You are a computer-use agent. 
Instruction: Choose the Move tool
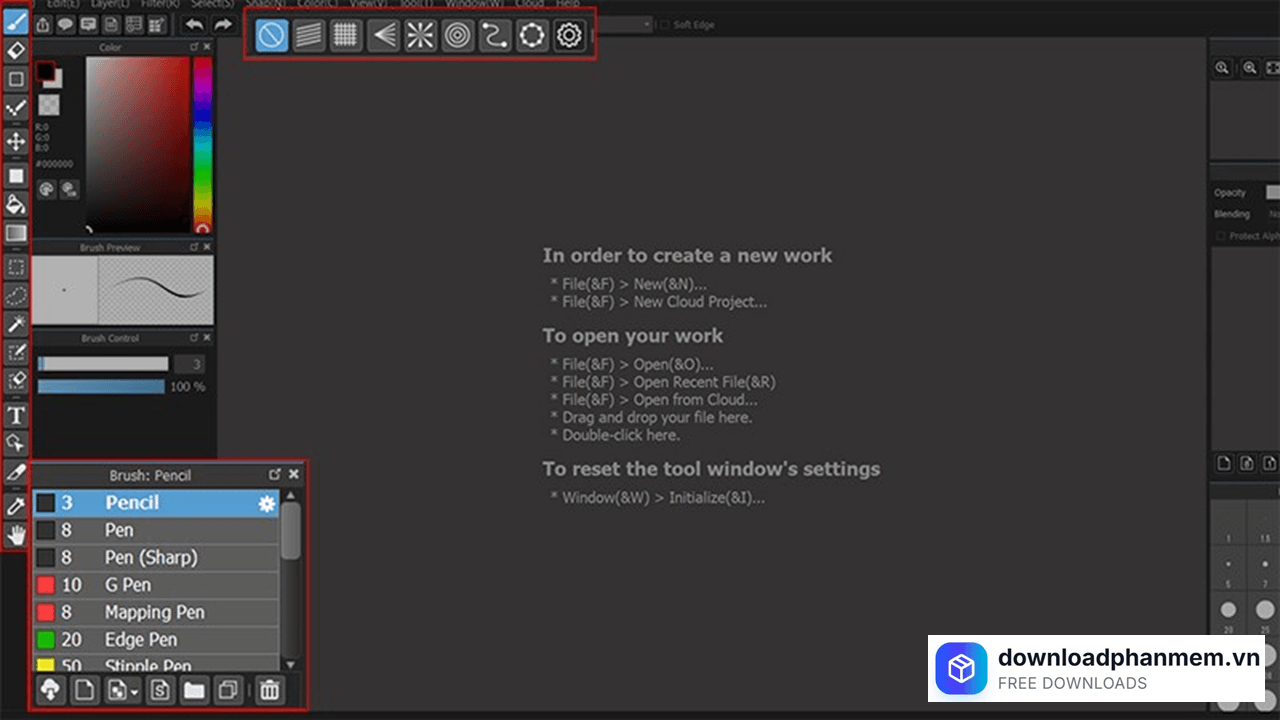(16, 141)
